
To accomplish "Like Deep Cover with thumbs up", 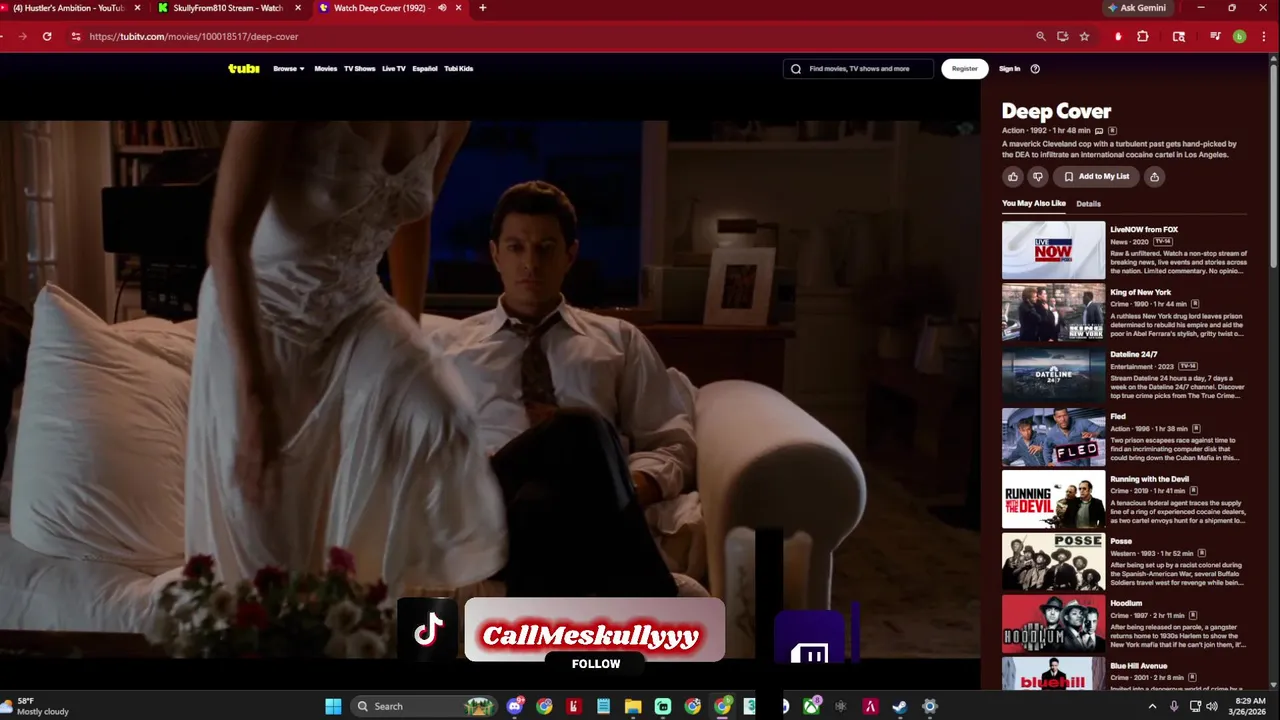I will 1013,177.
